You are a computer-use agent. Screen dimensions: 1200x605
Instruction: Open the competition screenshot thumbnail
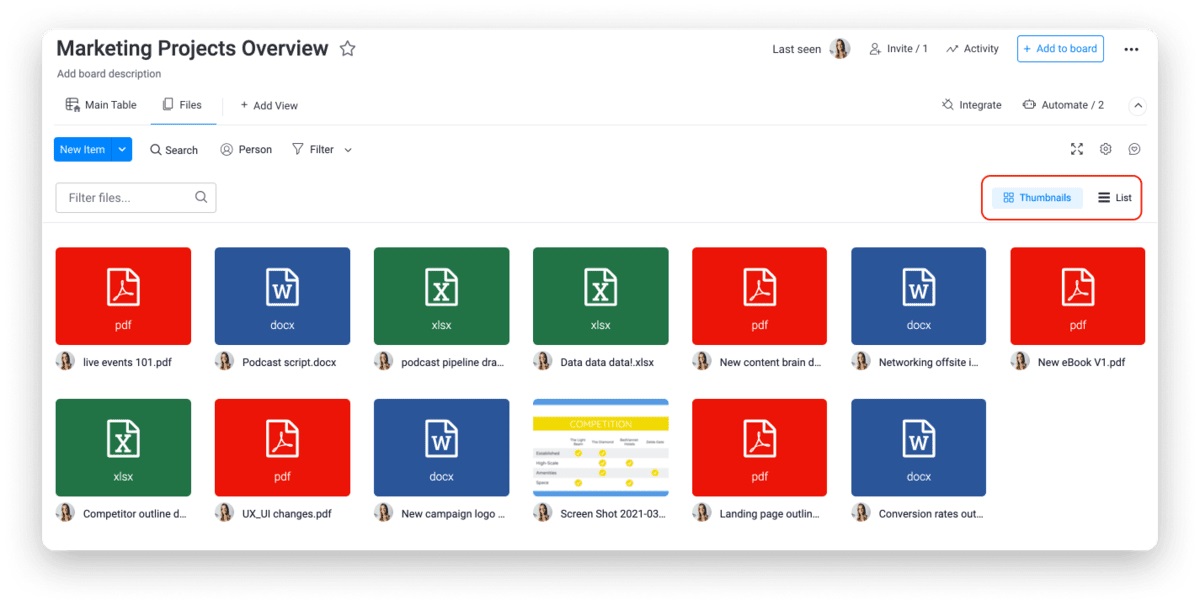point(600,447)
